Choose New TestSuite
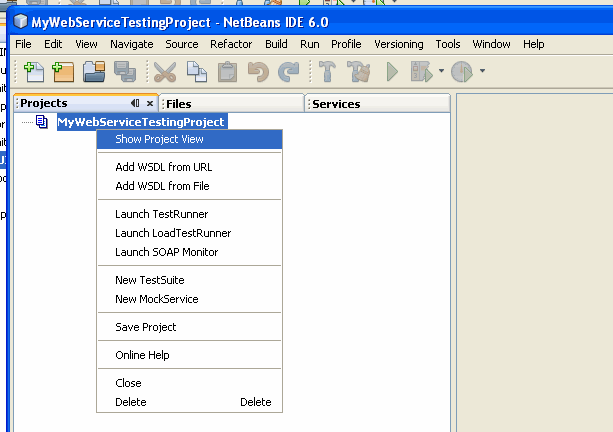 point(189,280)
